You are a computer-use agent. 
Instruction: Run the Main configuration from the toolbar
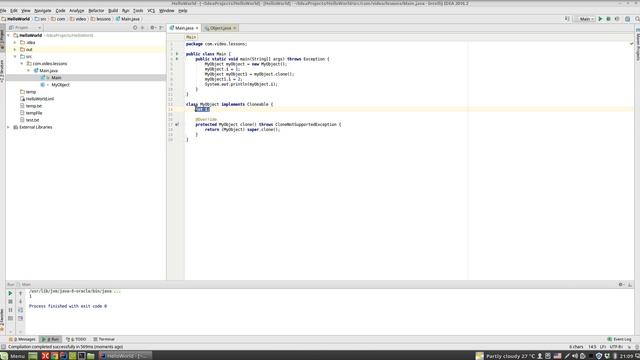(600, 19)
